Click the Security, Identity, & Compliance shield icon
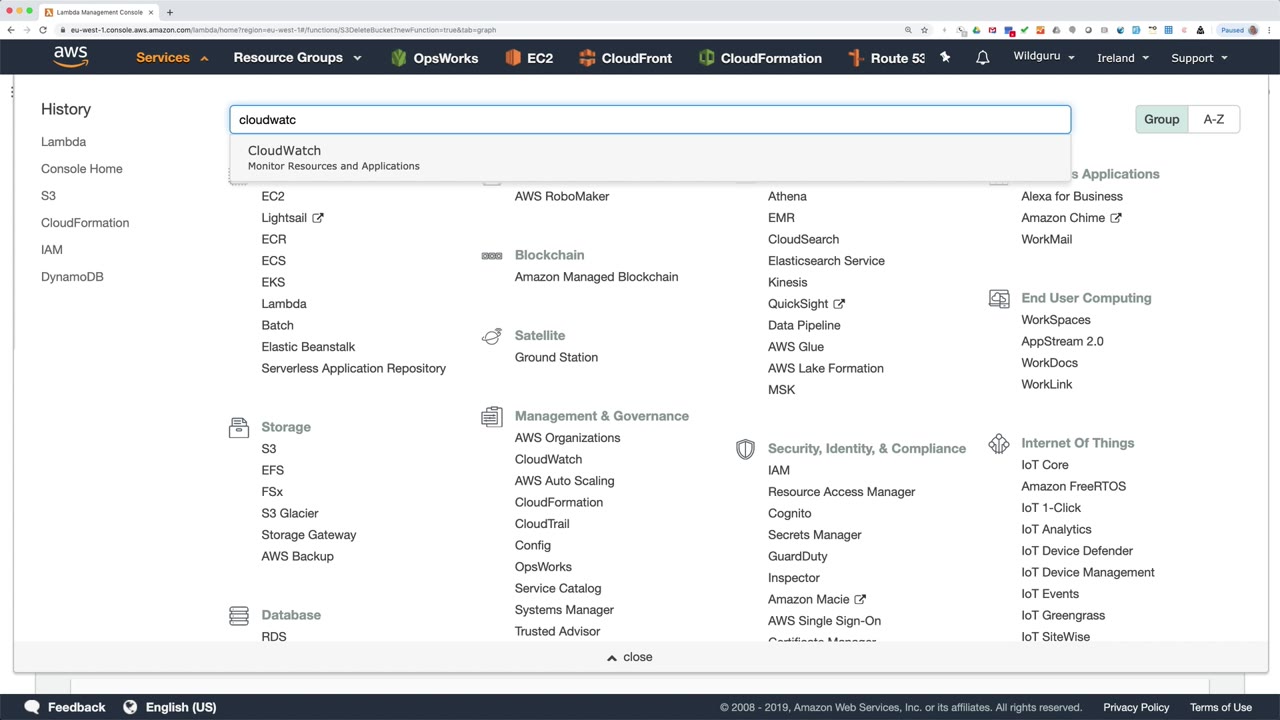The height and width of the screenshot is (720, 1280). 745,449
